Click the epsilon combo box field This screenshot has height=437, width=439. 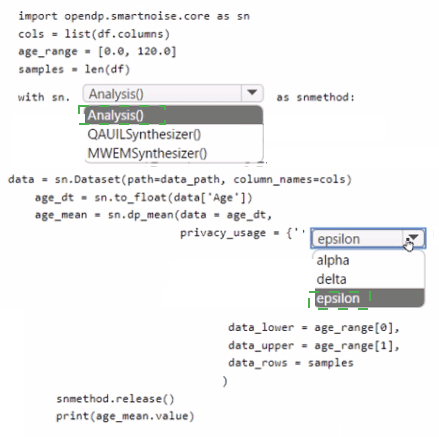[368, 239]
